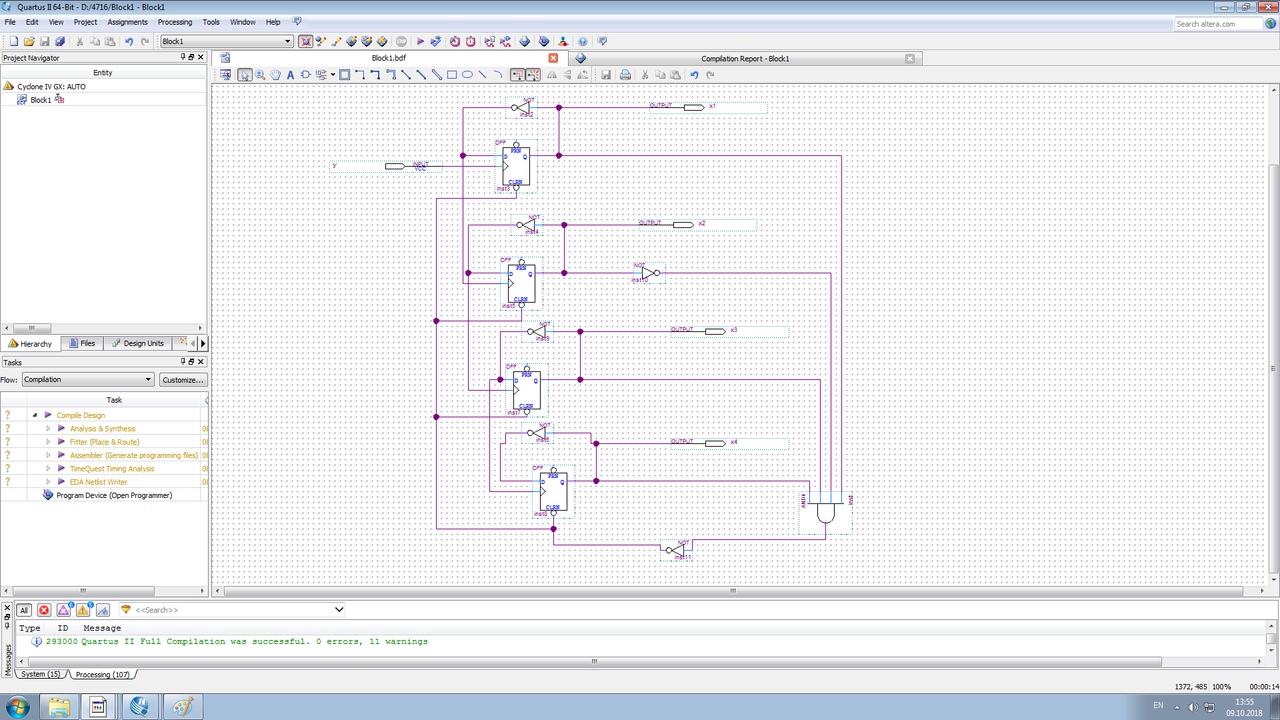This screenshot has height=720, width=1280.
Task: Select the Text tool (A icon)
Action: pos(290,75)
